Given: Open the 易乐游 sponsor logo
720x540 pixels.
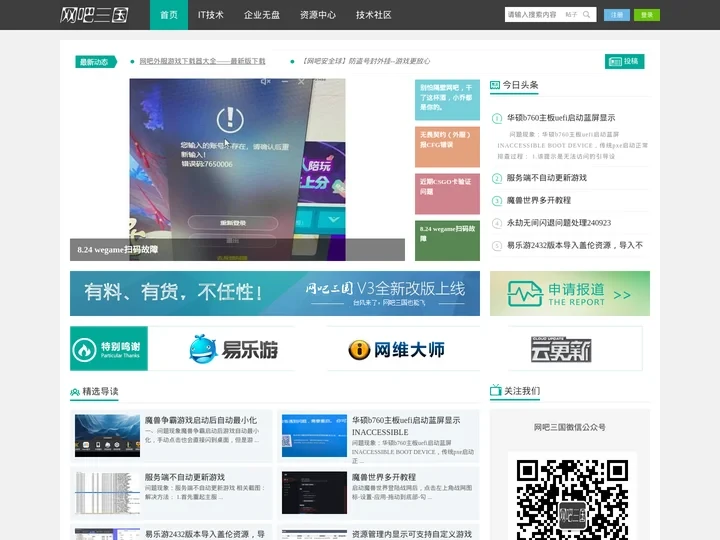Looking at the screenshot, I should [233, 349].
